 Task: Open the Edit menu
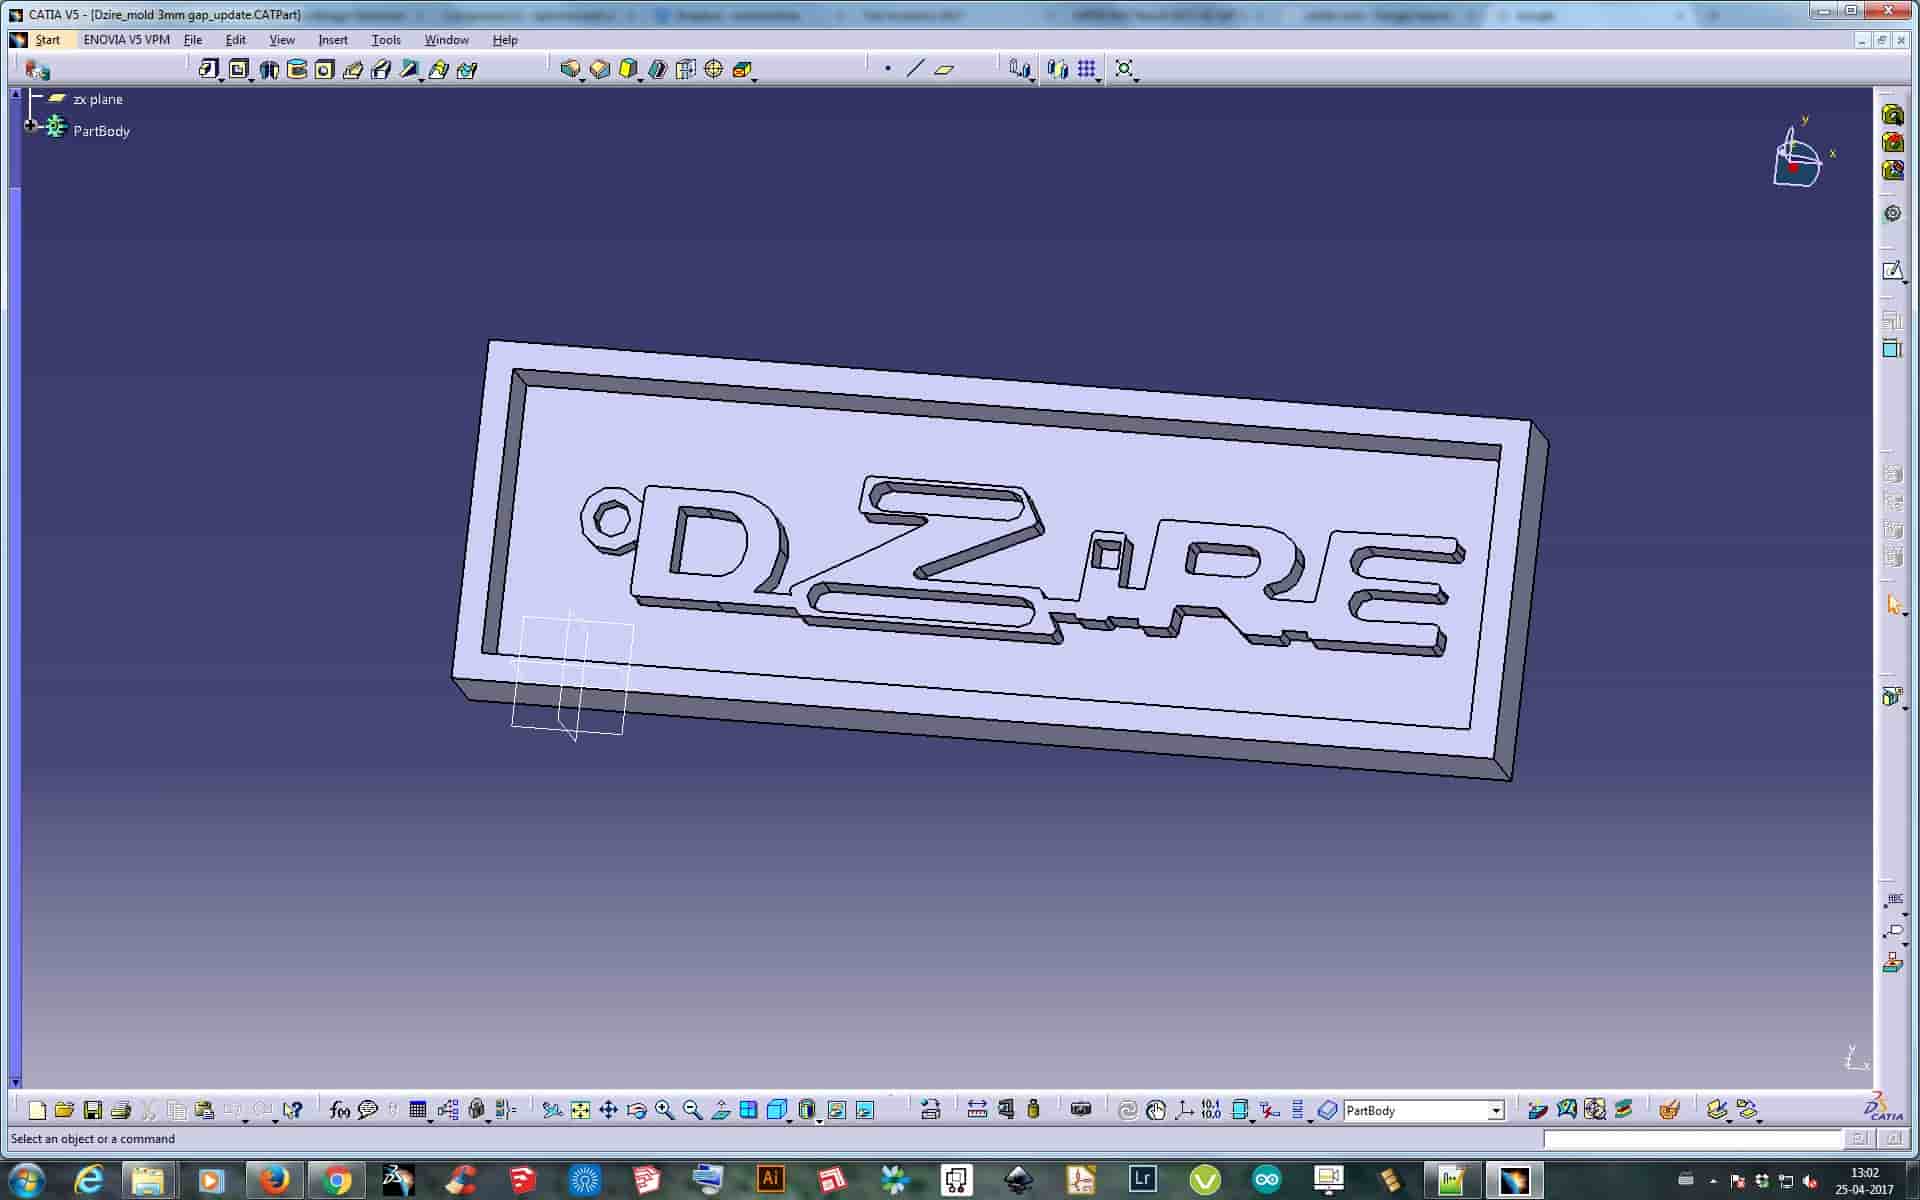[x=236, y=40]
